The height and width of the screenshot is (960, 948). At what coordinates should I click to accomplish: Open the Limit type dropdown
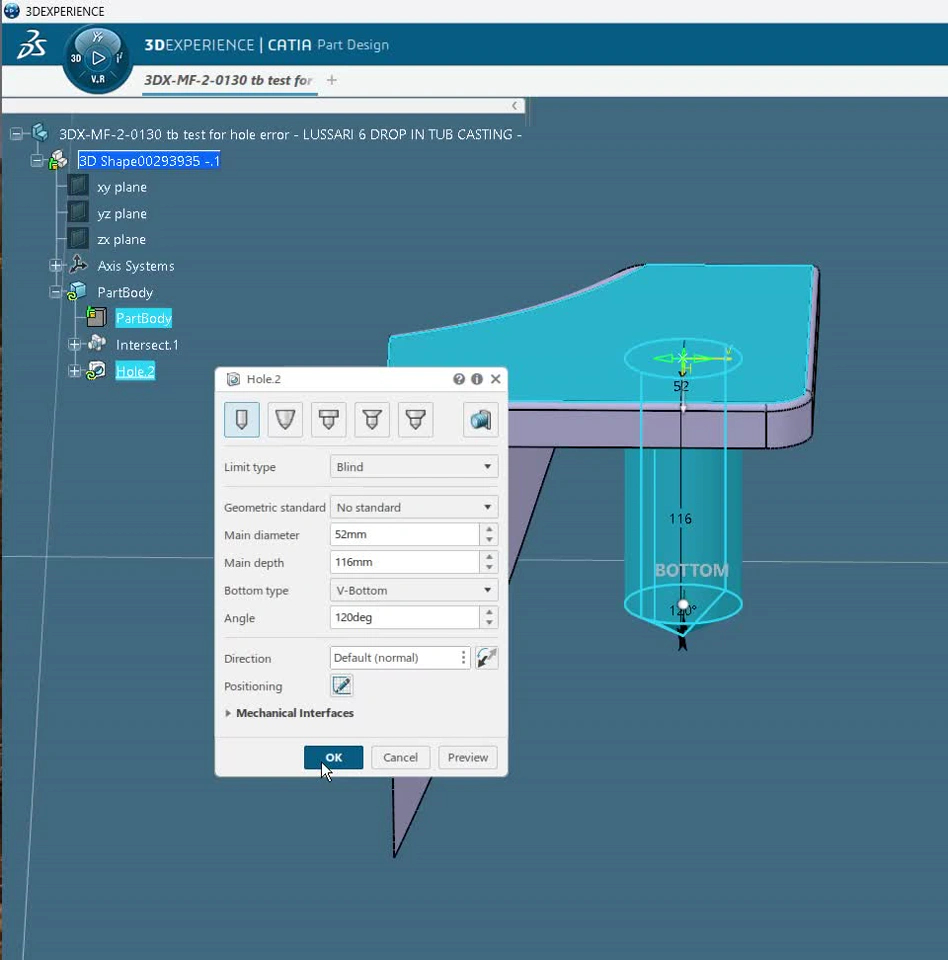tap(413, 467)
